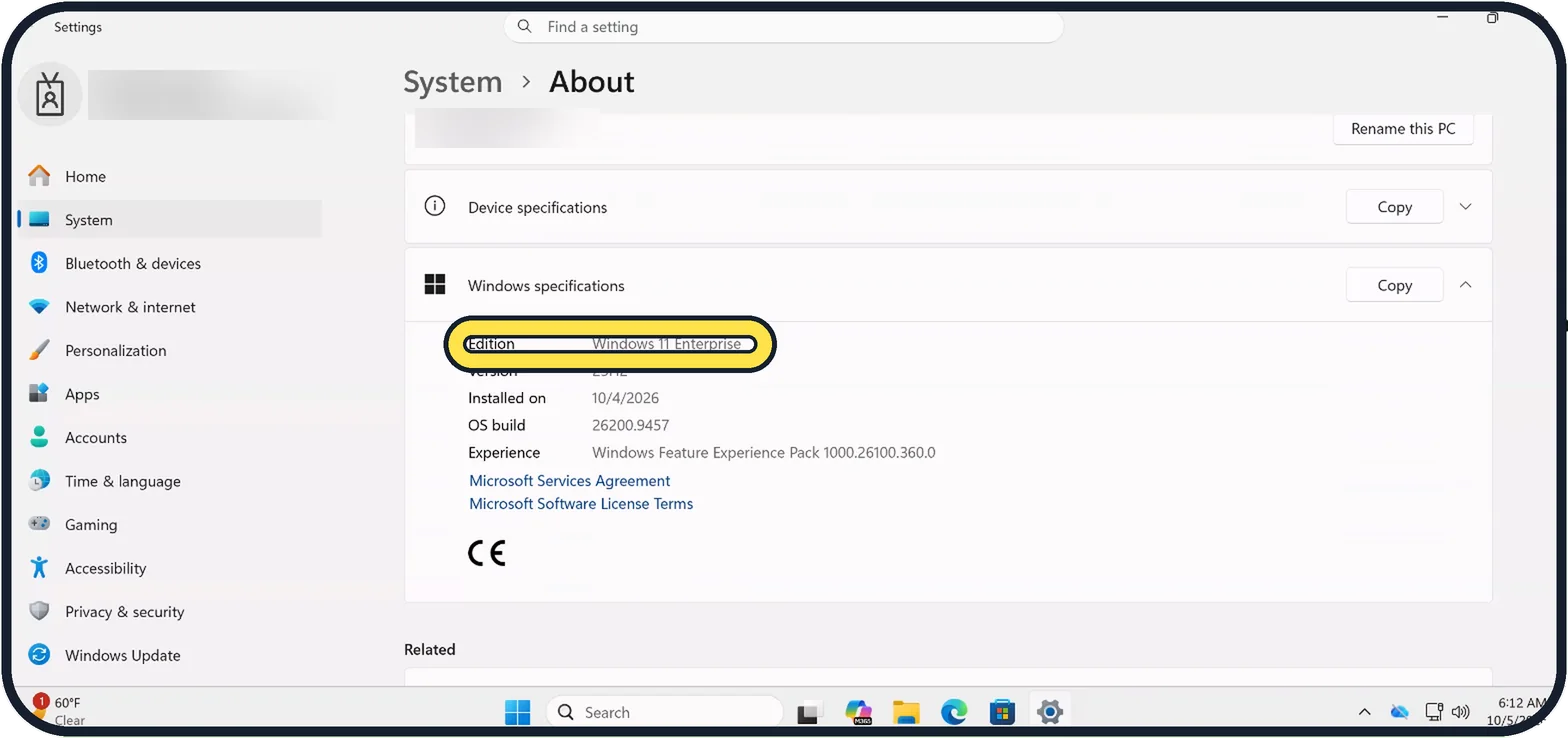Launch Microsoft Edge from the taskbar
The image size is (1568, 738).
tap(954, 712)
